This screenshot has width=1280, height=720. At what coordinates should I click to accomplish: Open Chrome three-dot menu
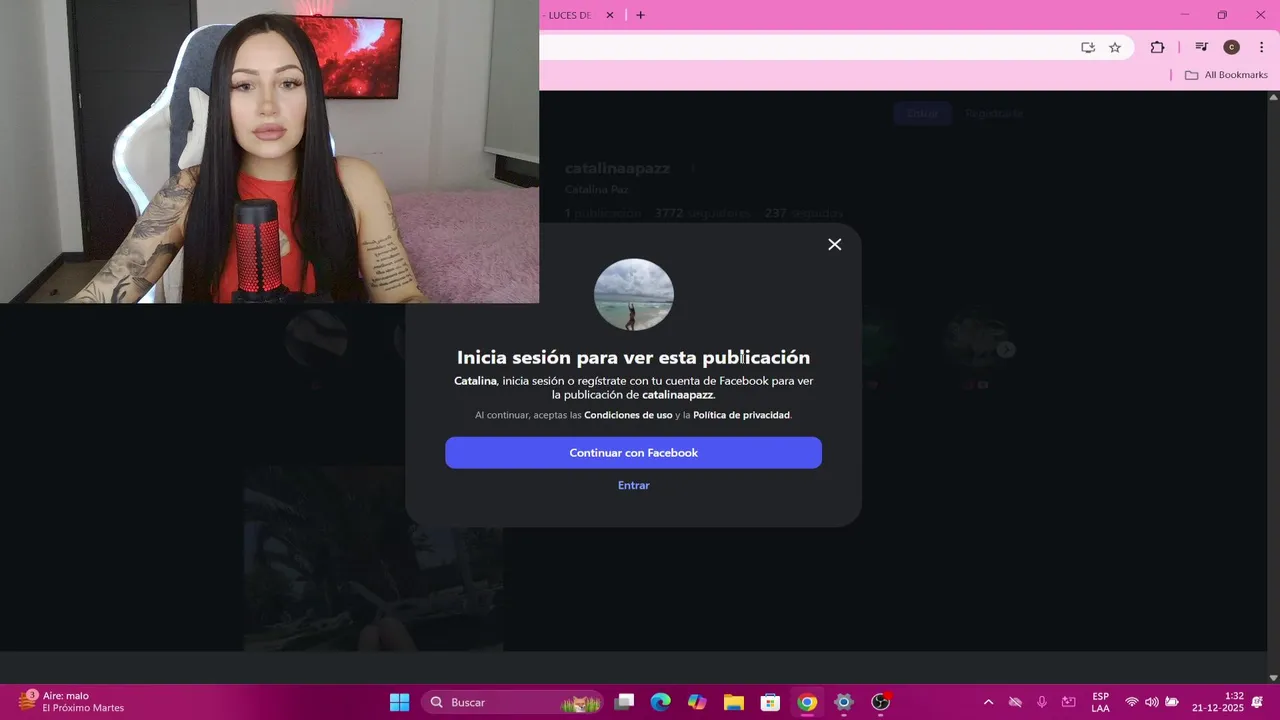click(x=1261, y=47)
